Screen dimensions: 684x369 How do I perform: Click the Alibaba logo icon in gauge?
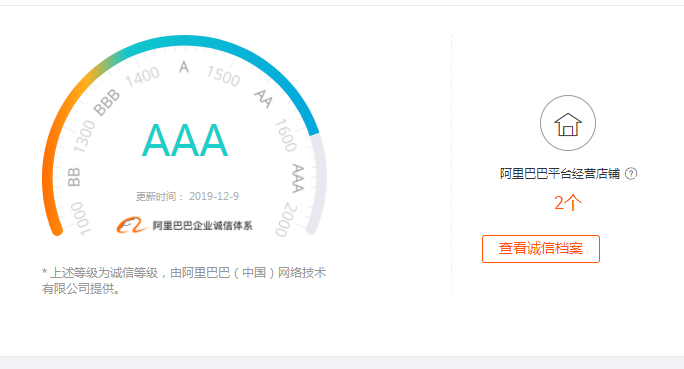pos(131,225)
